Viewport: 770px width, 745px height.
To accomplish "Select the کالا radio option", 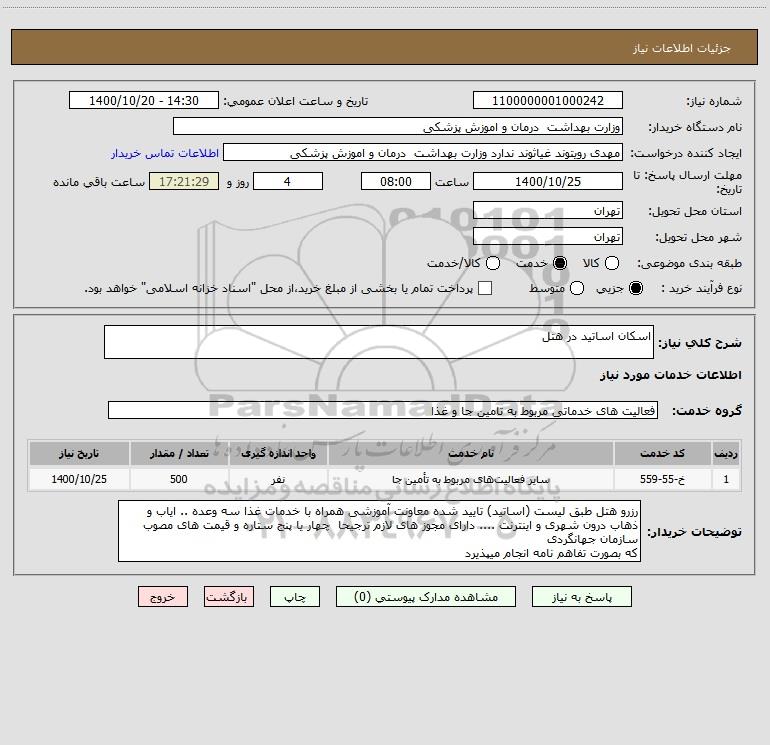I will coord(612,263).
